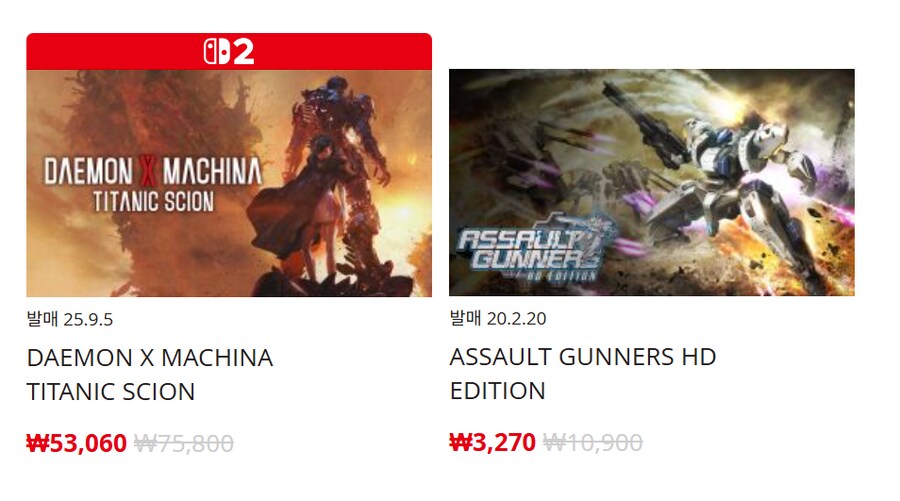
Task: Click the white mech in Assault Gunners art
Action: (x=740, y=178)
